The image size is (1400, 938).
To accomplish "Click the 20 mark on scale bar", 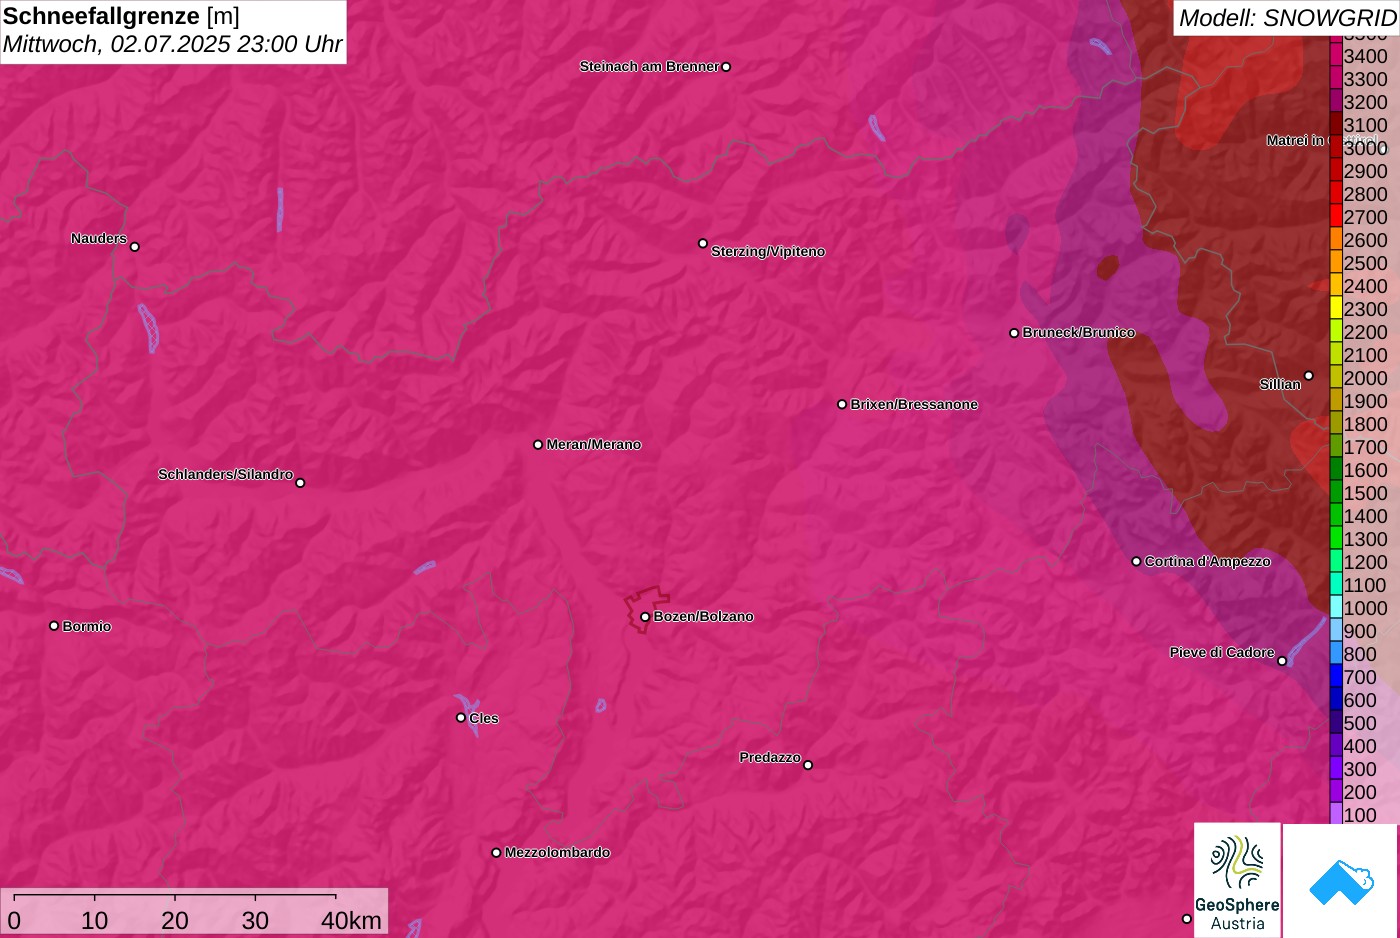I will [x=175, y=921].
